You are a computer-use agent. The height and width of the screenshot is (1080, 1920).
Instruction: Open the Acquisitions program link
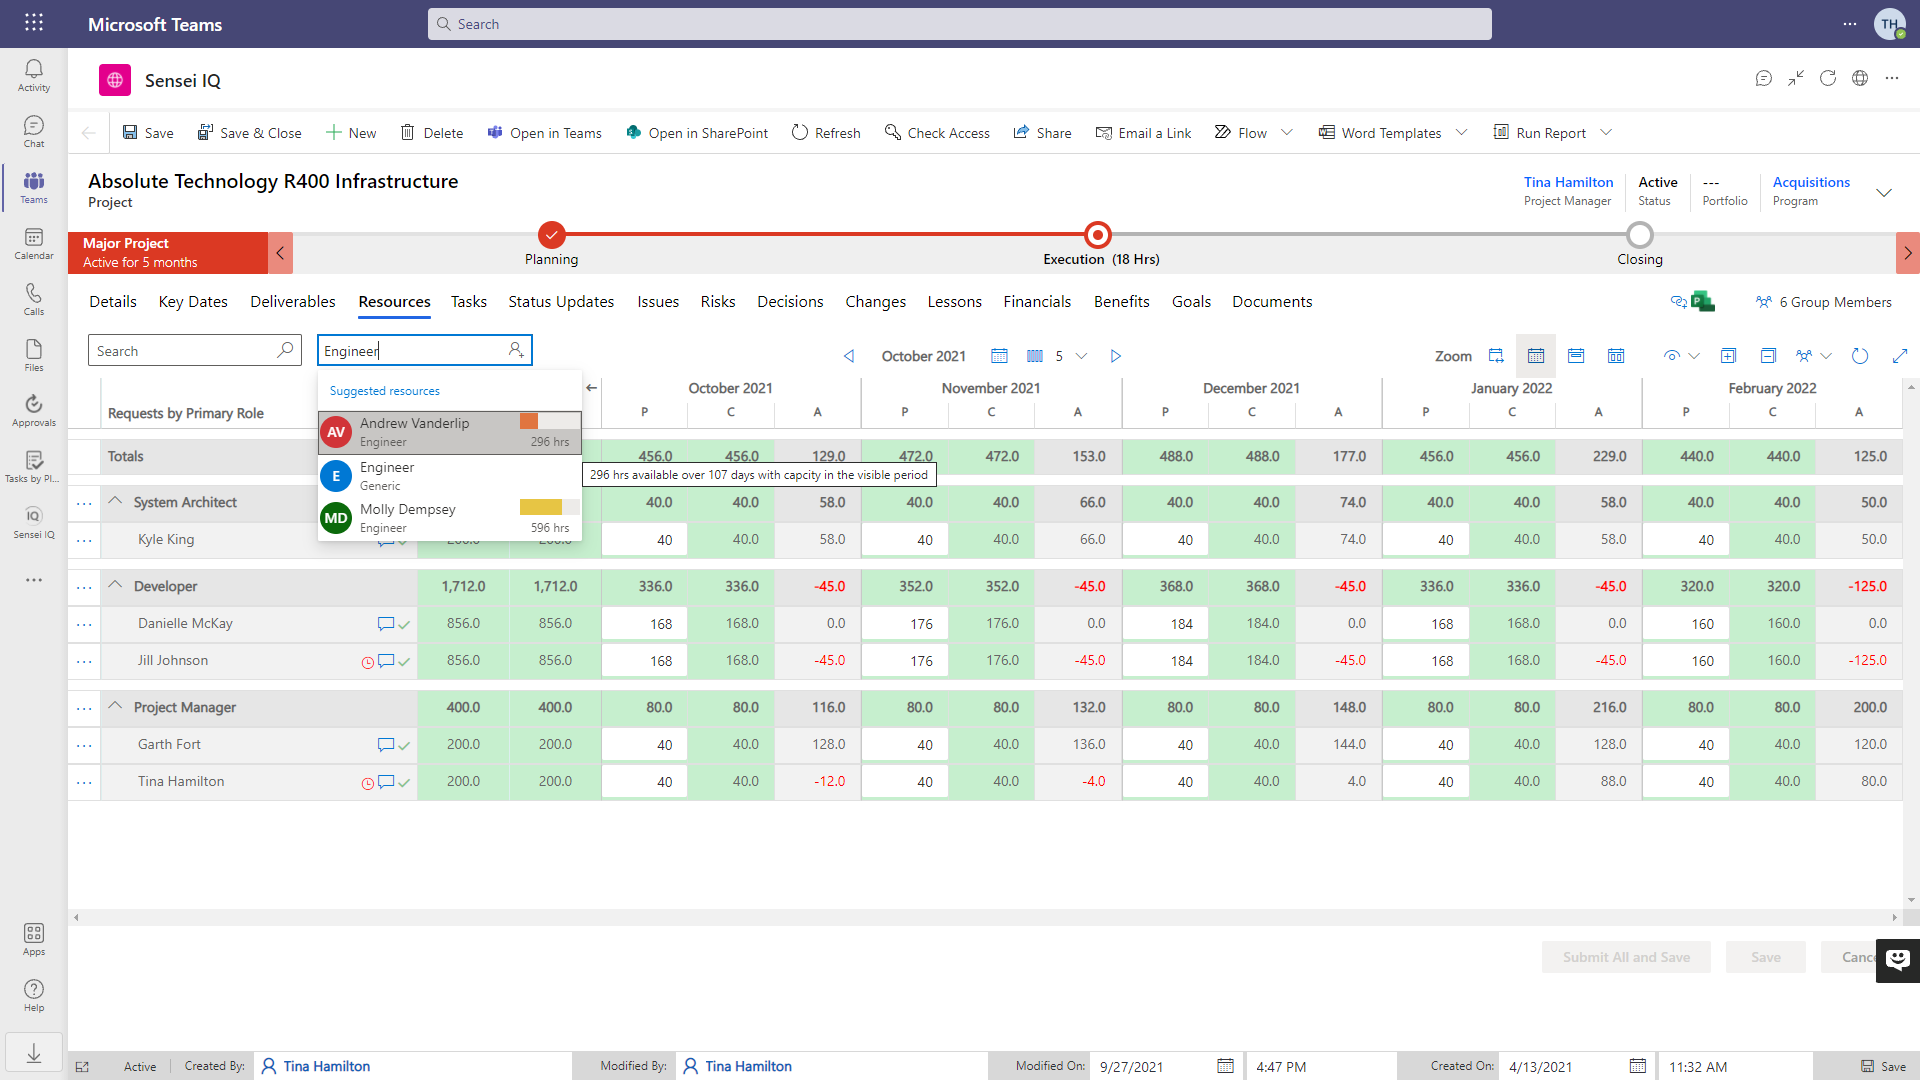pos(1811,182)
